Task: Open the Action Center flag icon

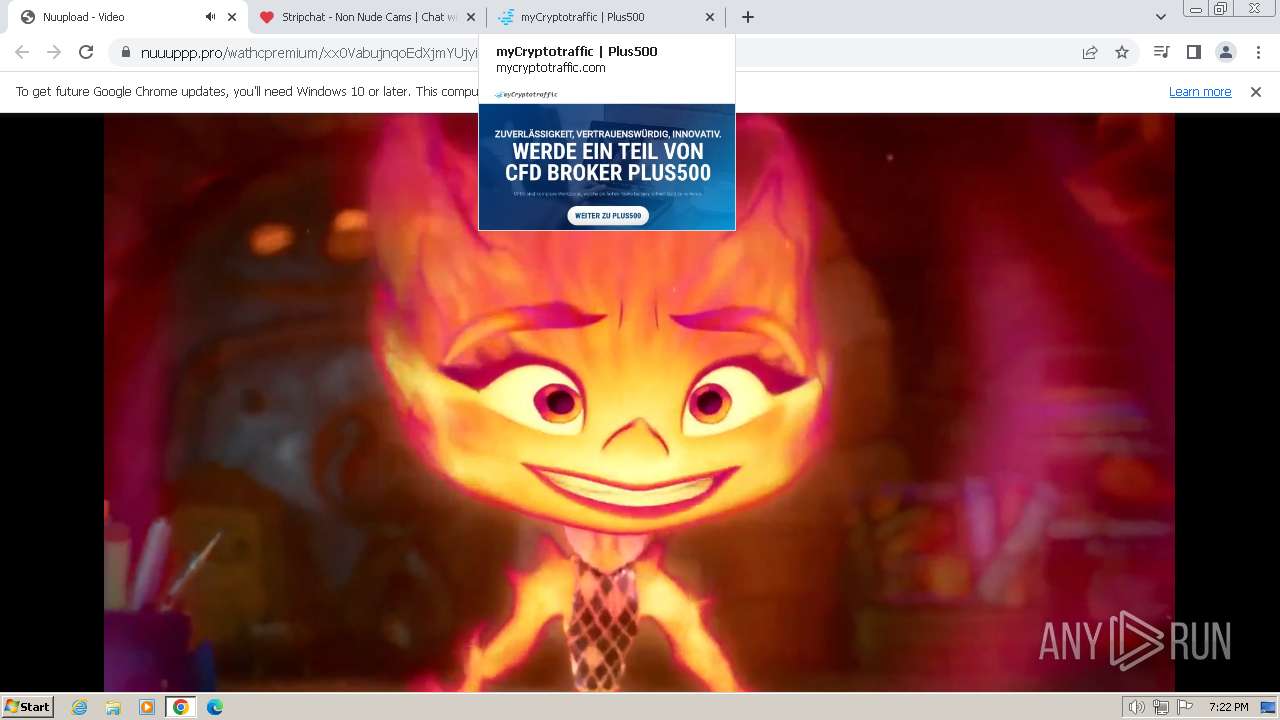Action: coord(1185,707)
